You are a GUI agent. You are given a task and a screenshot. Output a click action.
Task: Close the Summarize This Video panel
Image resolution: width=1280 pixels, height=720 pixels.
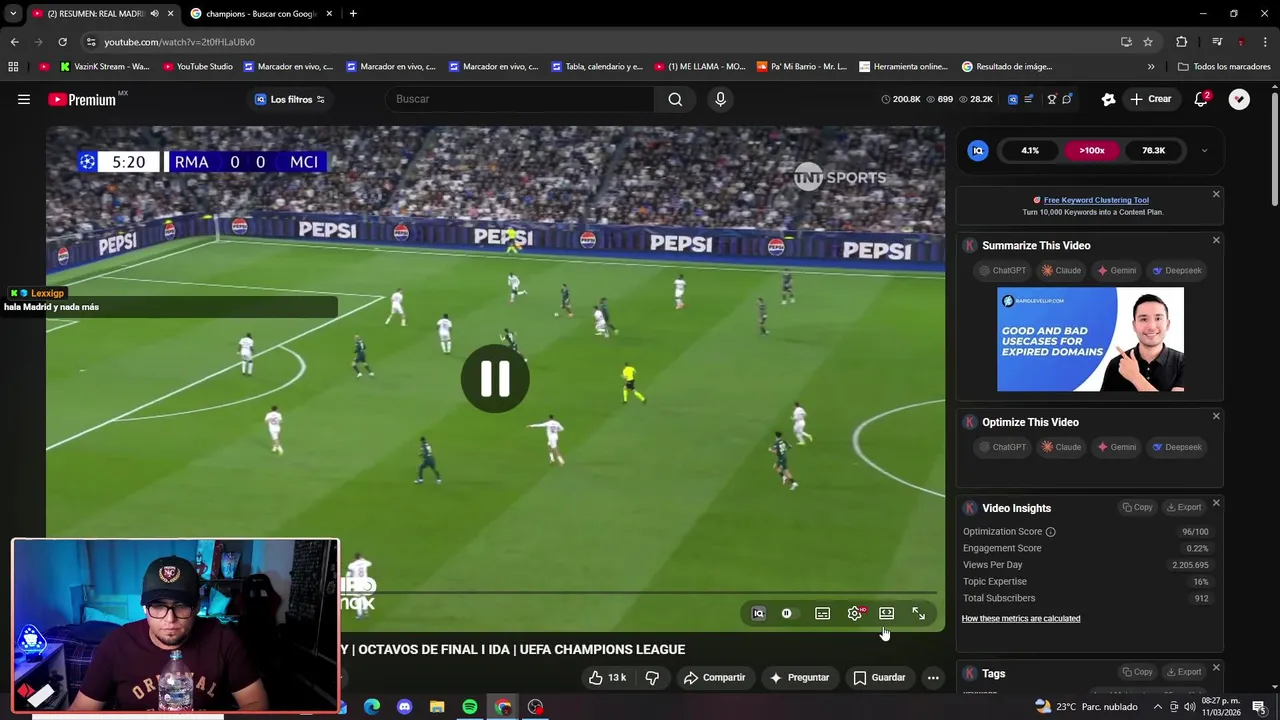[1216, 240]
